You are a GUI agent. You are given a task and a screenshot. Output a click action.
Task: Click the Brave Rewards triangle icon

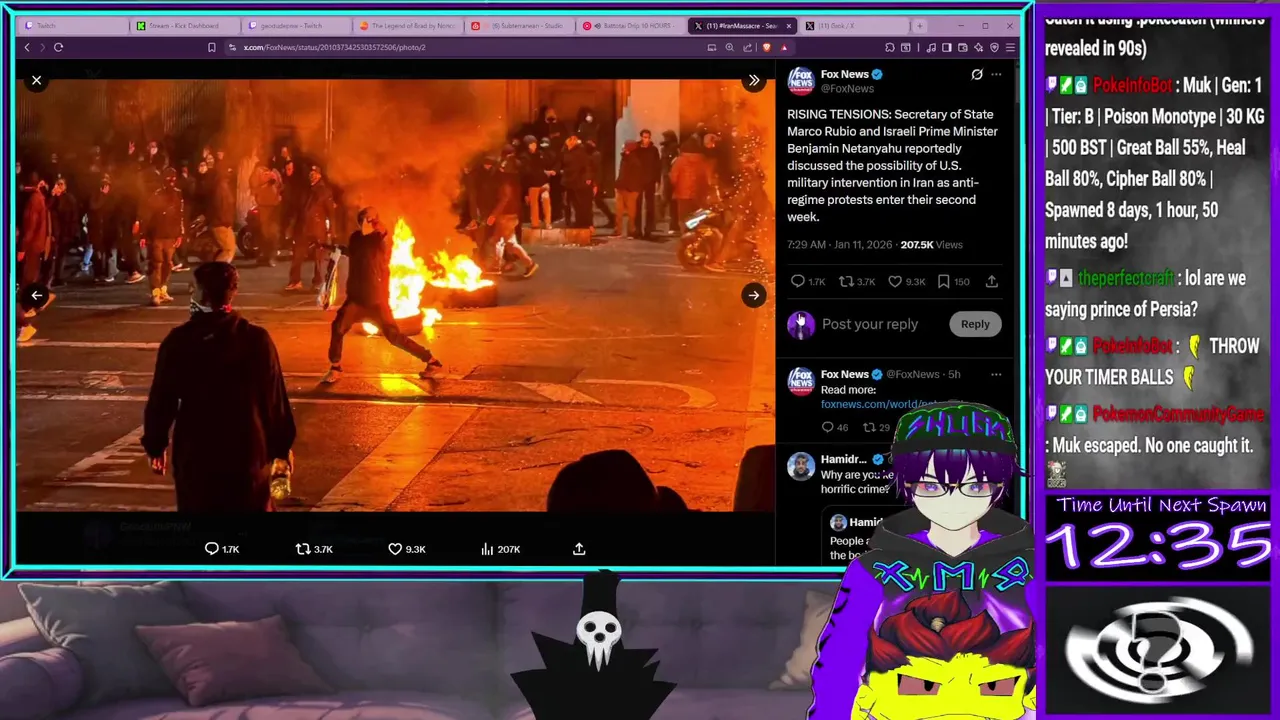[784, 47]
